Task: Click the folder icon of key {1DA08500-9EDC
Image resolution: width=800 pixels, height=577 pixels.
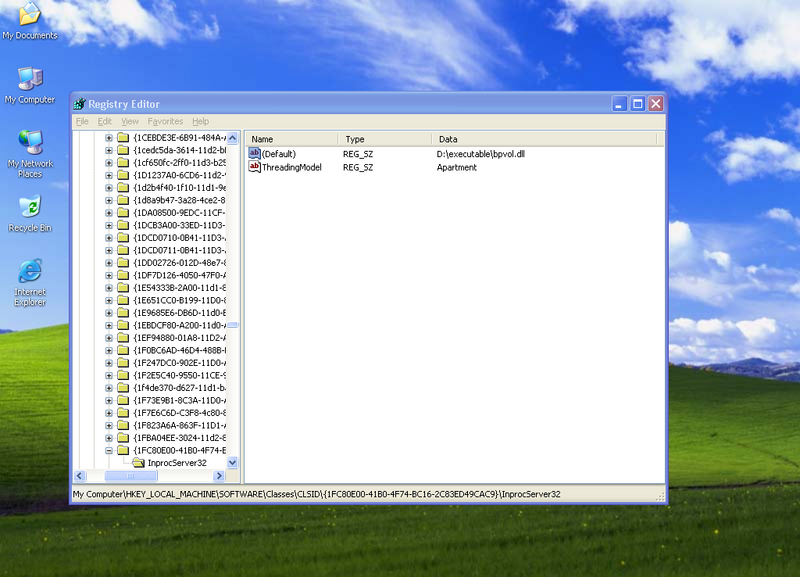Action: (x=123, y=213)
